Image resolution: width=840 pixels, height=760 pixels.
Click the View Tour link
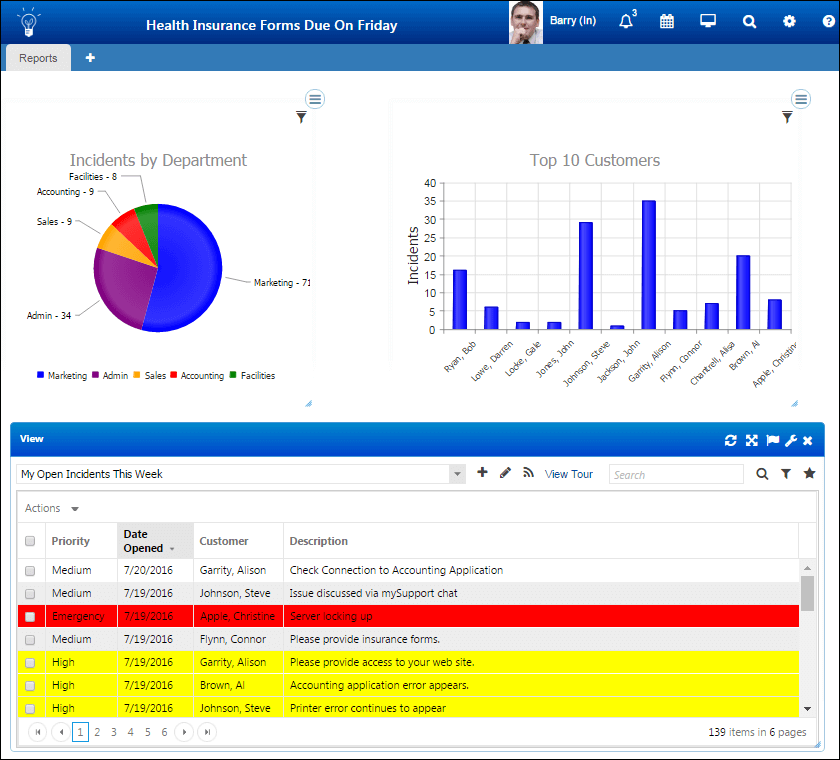[x=568, y=474]
